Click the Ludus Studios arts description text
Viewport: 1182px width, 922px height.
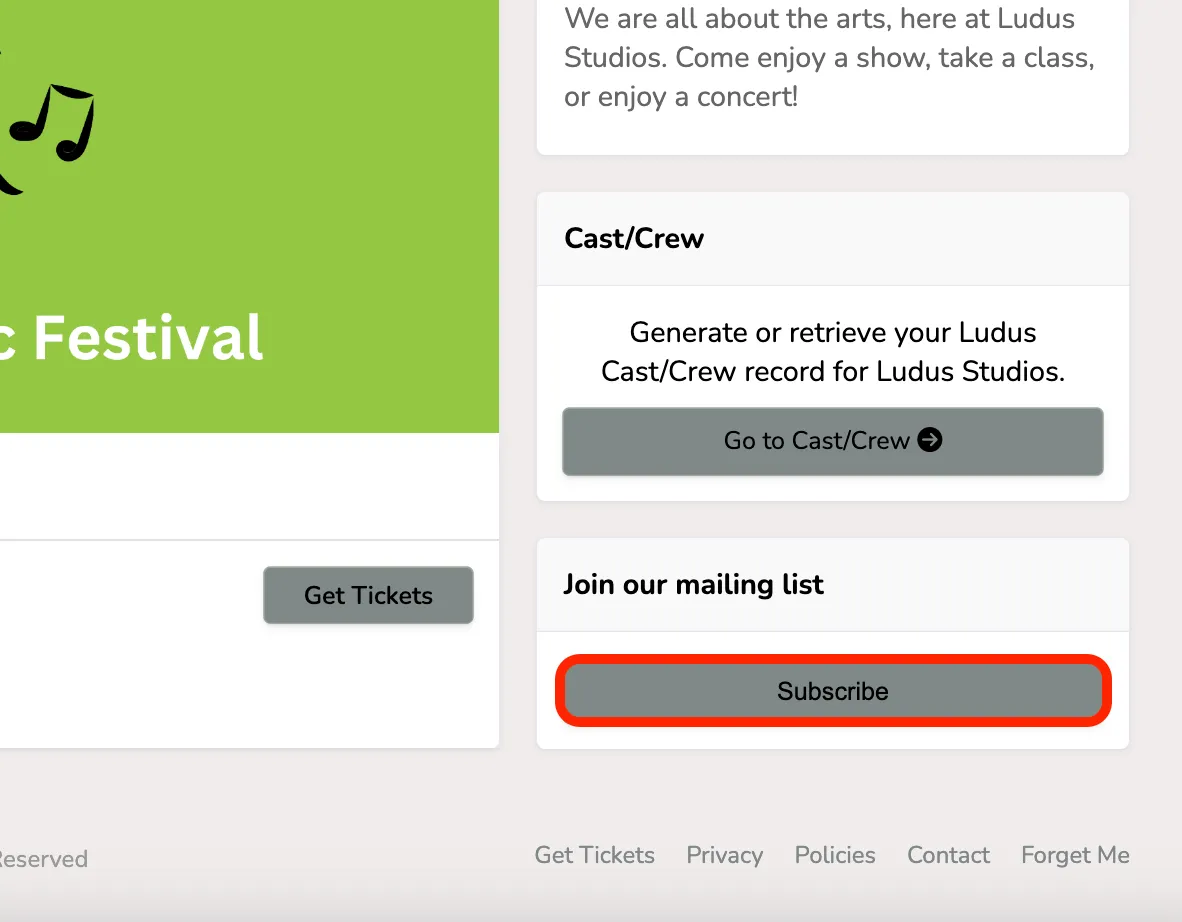pyautogui.click(x=829, y=57)
